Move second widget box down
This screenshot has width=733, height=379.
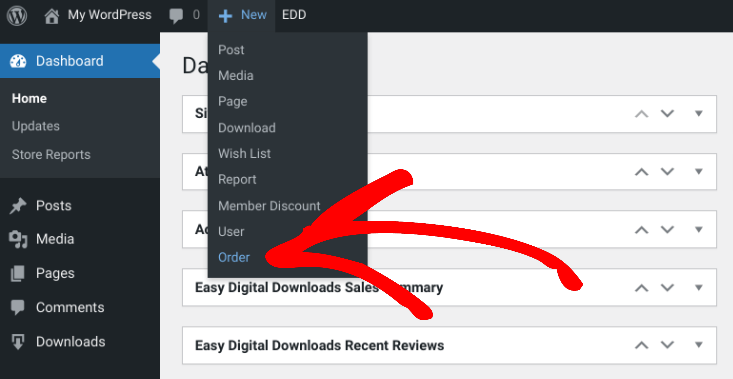click(667, 172)
